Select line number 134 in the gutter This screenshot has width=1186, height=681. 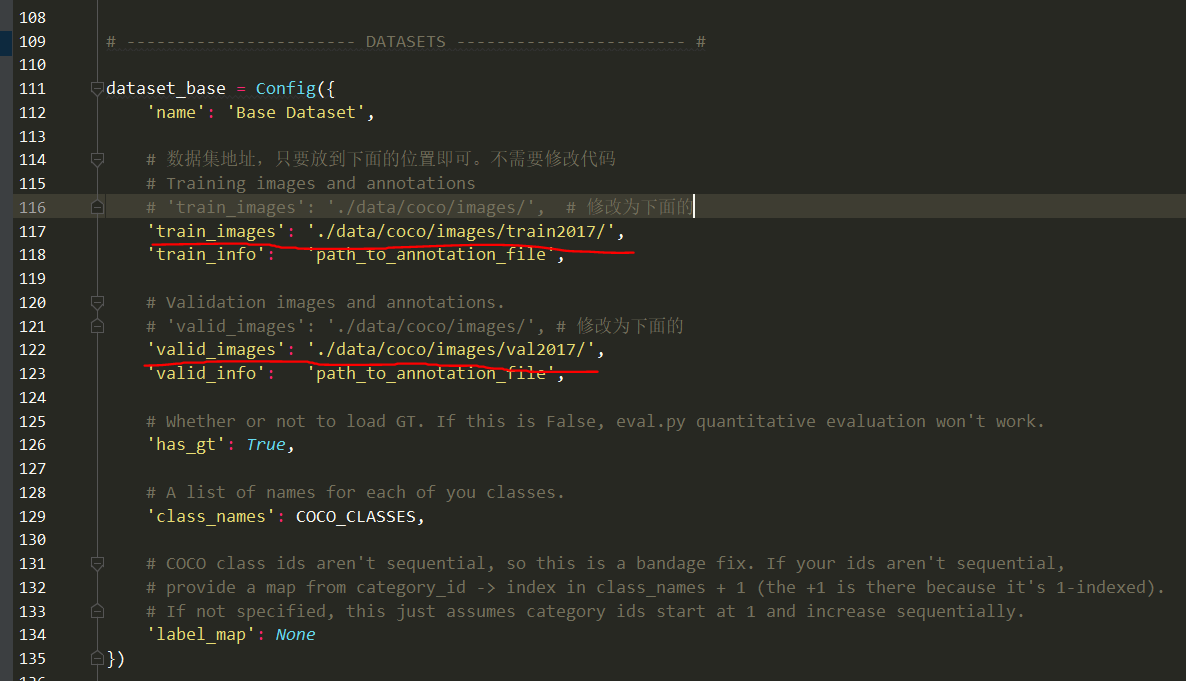pyautogui.click(x=33, y=635)
